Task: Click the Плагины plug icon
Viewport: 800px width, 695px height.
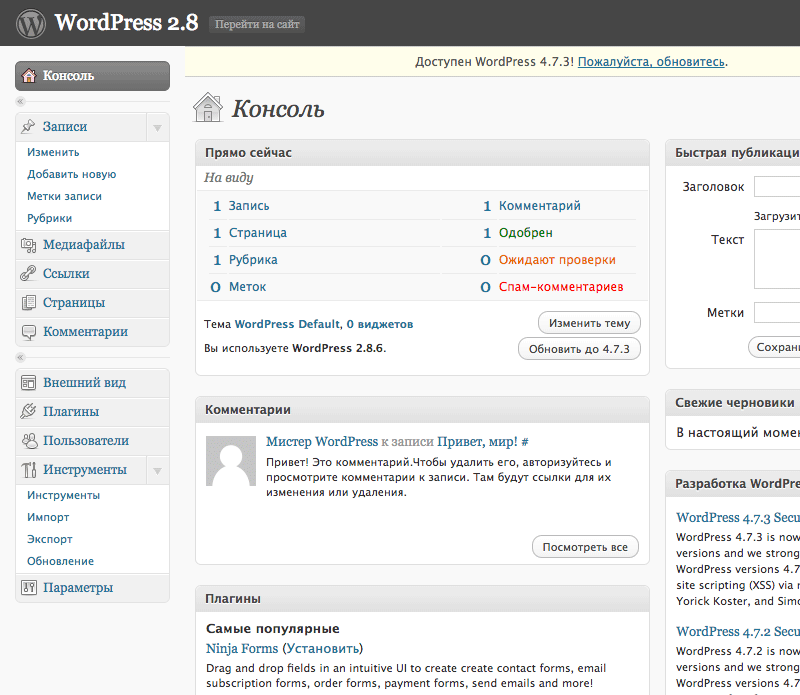Action: 29,411
